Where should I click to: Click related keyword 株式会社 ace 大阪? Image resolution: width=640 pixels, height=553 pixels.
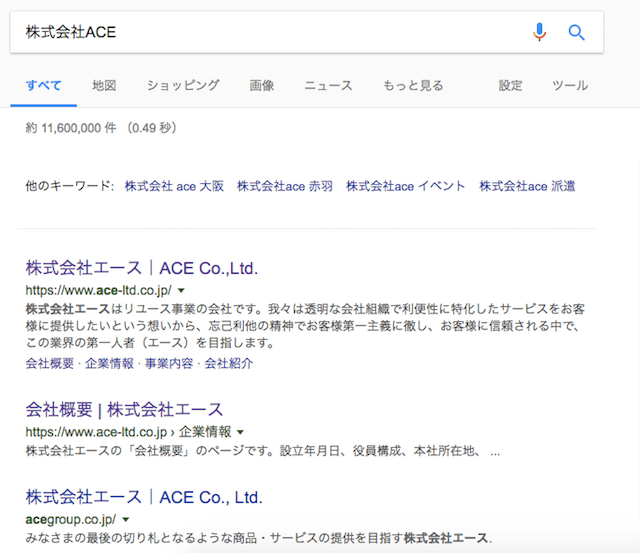174,186
